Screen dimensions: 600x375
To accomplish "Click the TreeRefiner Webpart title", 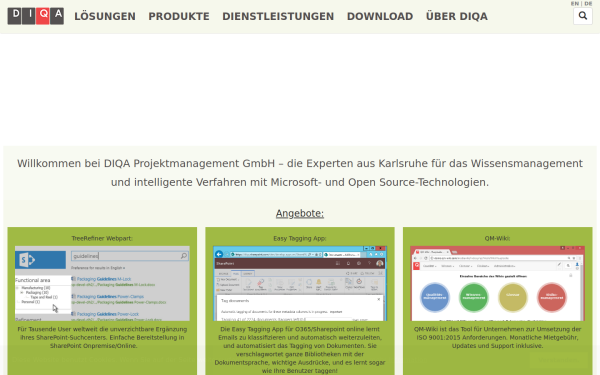I will click(102, 238).
